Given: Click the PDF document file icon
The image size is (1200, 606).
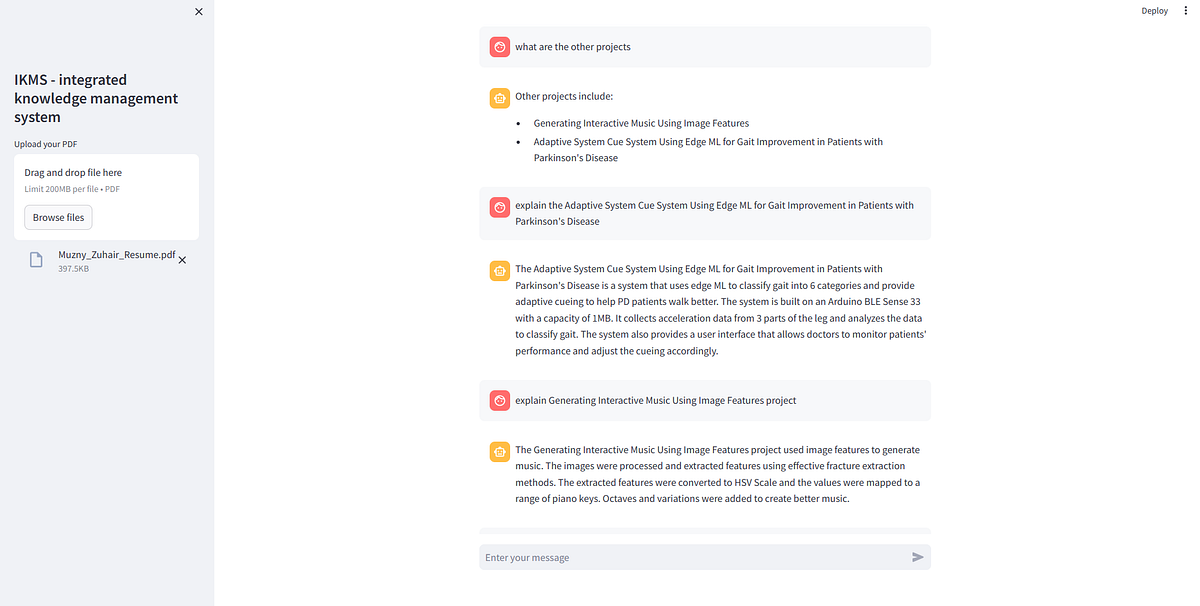Looking at the screenshot, I should coord(36,260).
